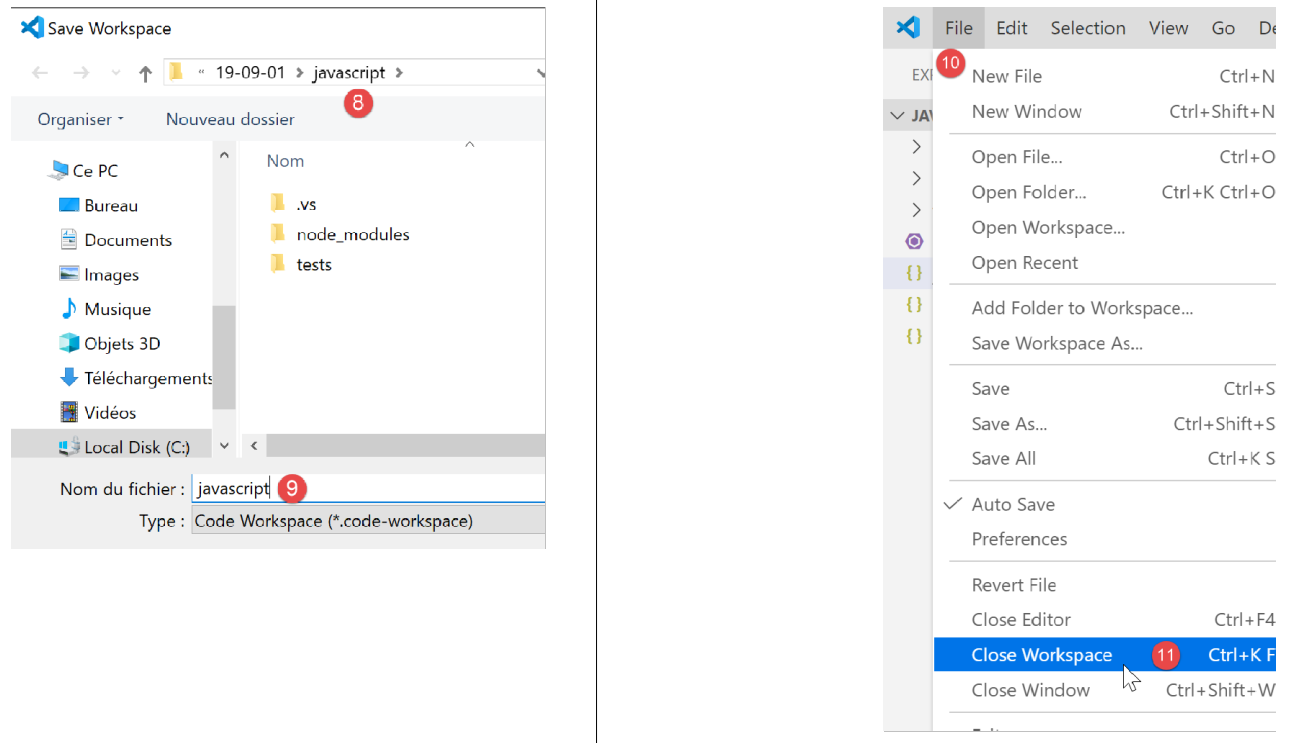Screen dimensions: 1295x743
Task: Open the Organiser dropdown
Action: pyautogui.click(x=80, y=119)
